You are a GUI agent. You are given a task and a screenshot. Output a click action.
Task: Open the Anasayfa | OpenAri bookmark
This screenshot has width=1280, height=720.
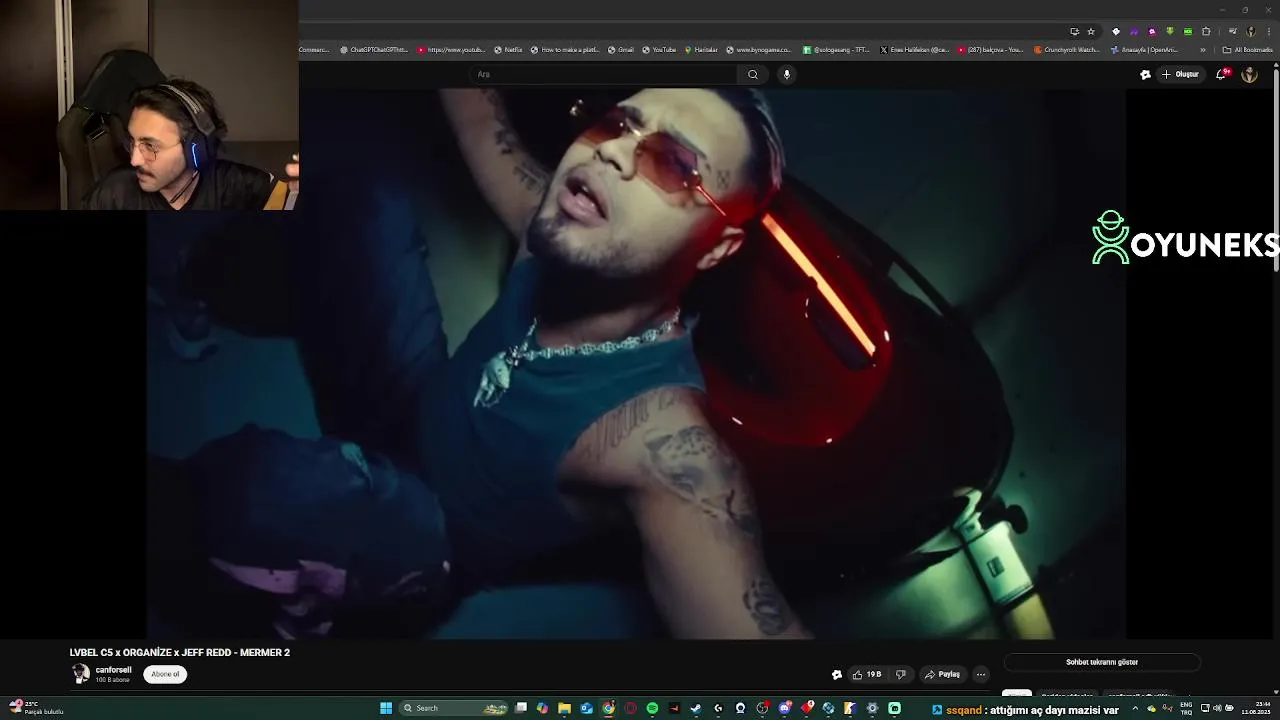(x=1144, y=50)
